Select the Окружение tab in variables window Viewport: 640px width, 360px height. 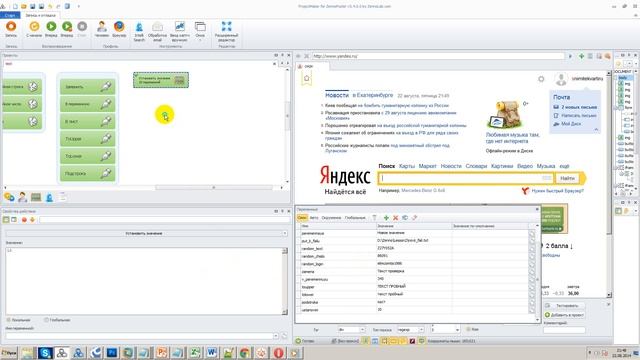click(x=331, y=218)
